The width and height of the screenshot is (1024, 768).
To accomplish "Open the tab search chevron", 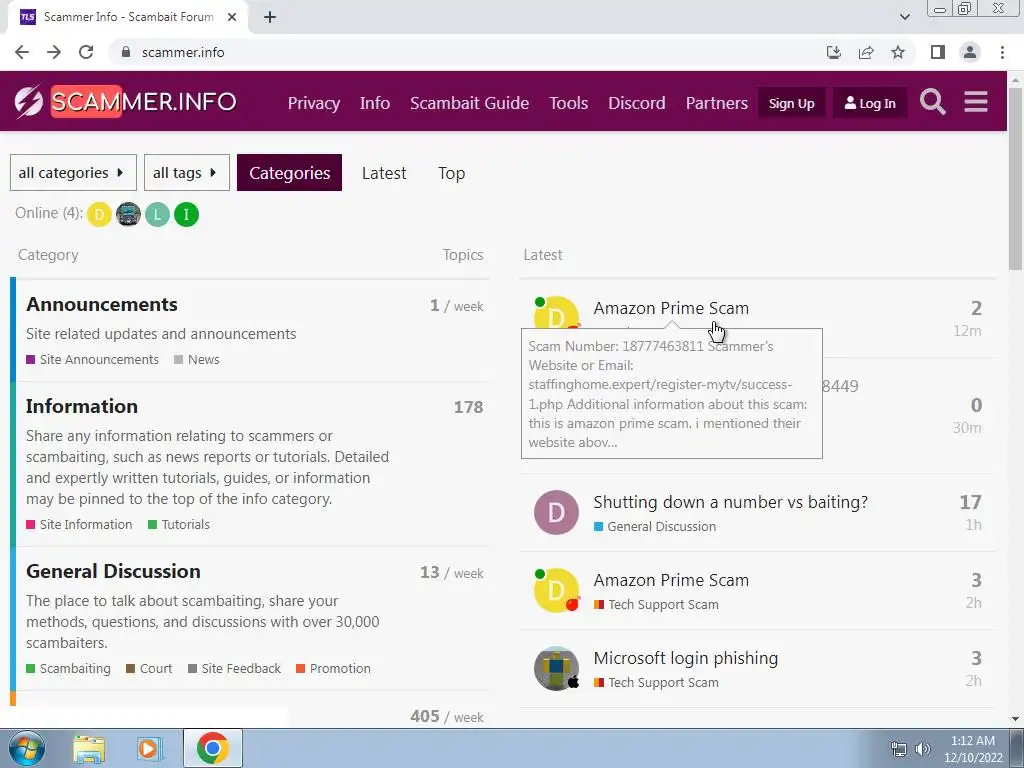I will 904,17.
